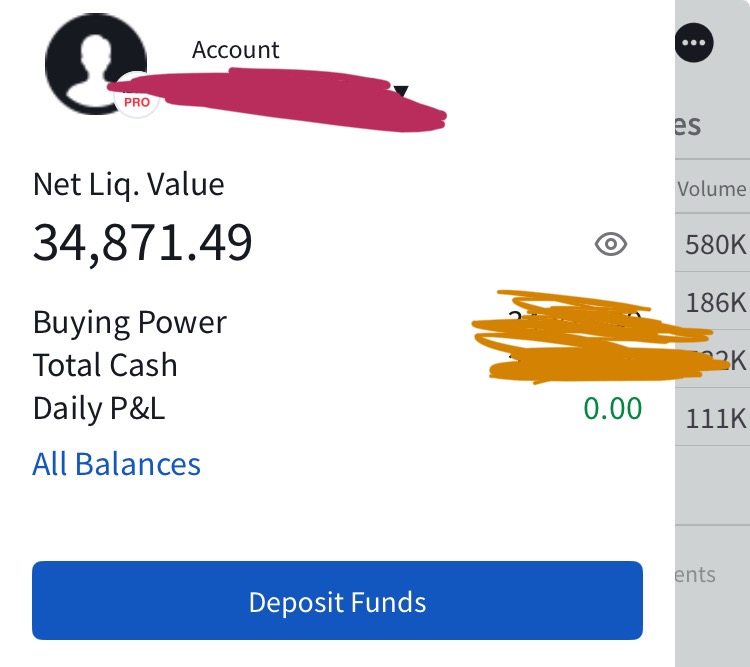
Task: Click the profile avatar icon
Action: (95, 63)
